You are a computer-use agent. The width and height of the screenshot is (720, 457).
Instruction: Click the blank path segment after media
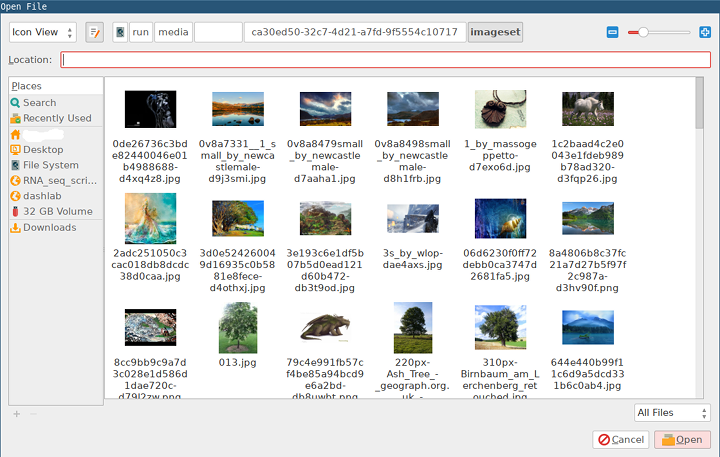218,32
